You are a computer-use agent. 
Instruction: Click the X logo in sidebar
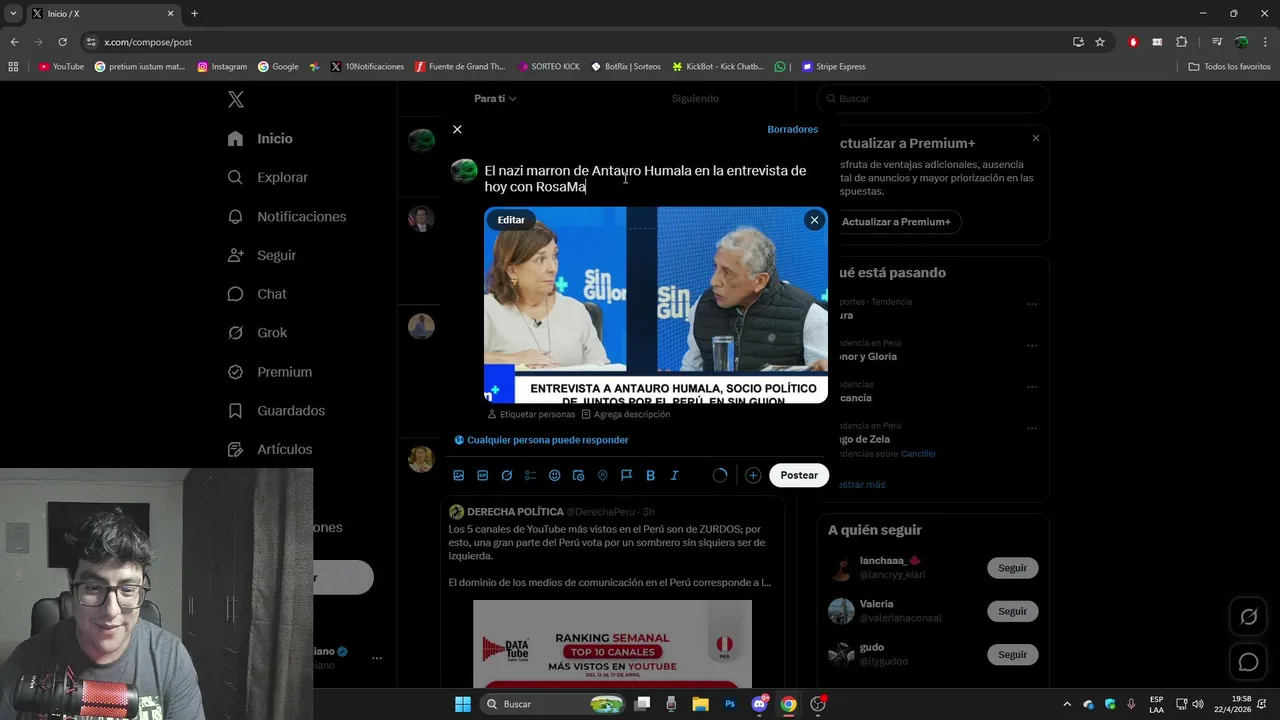(x=236, y=99)
